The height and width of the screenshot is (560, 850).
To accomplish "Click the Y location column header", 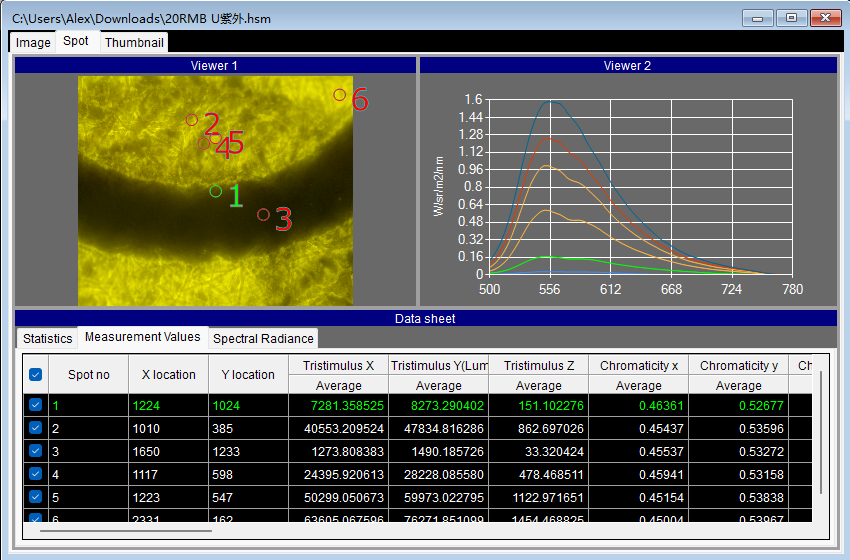I will tap(248, 375).
